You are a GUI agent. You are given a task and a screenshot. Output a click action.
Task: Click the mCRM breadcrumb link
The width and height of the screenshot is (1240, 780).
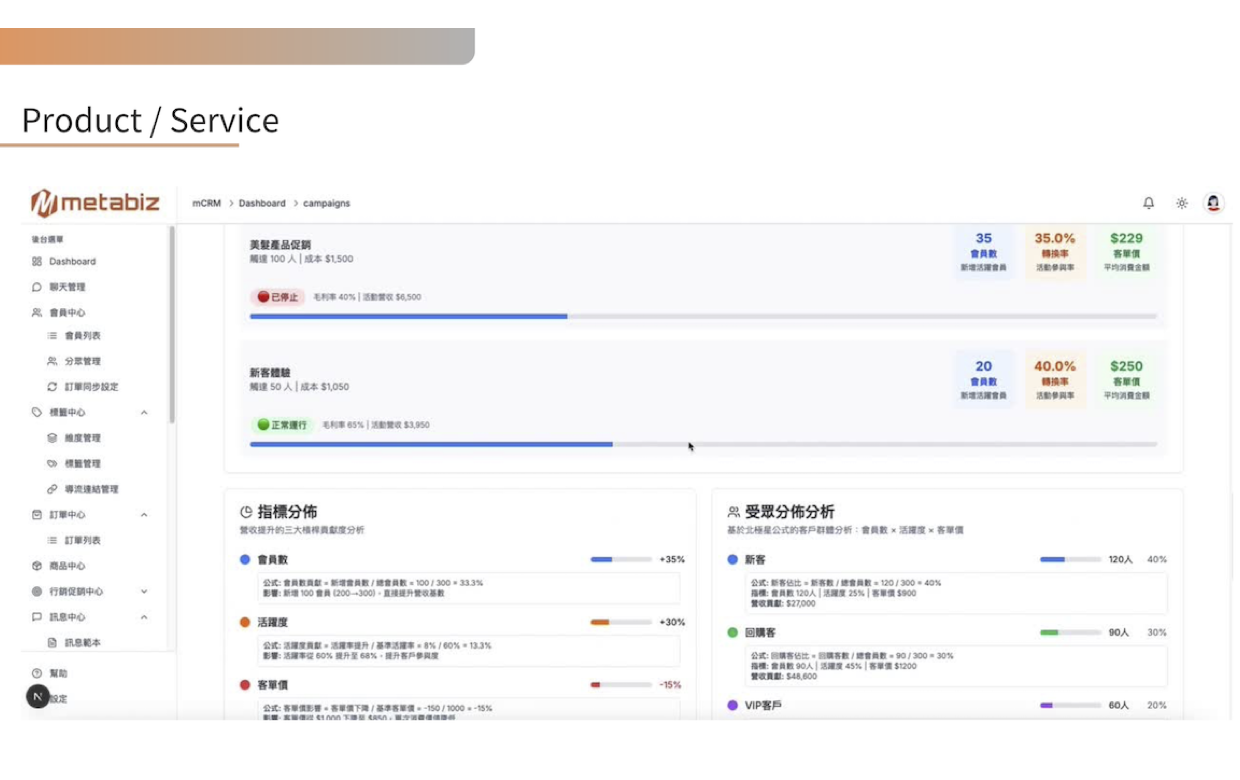coord(206,203)
